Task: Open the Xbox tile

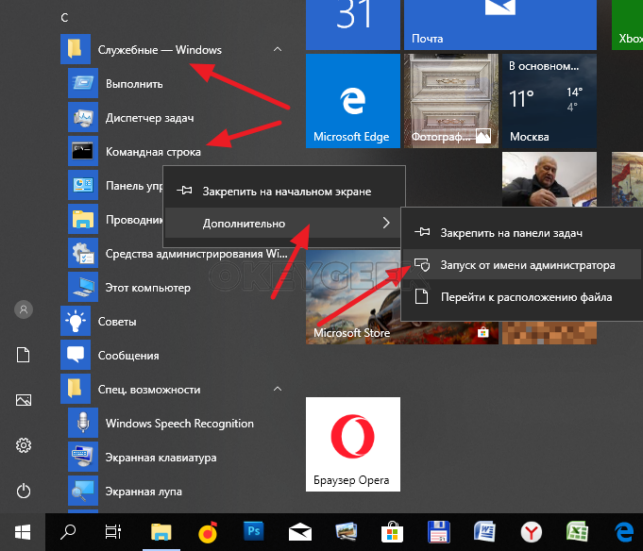Action: pos(627,25)
